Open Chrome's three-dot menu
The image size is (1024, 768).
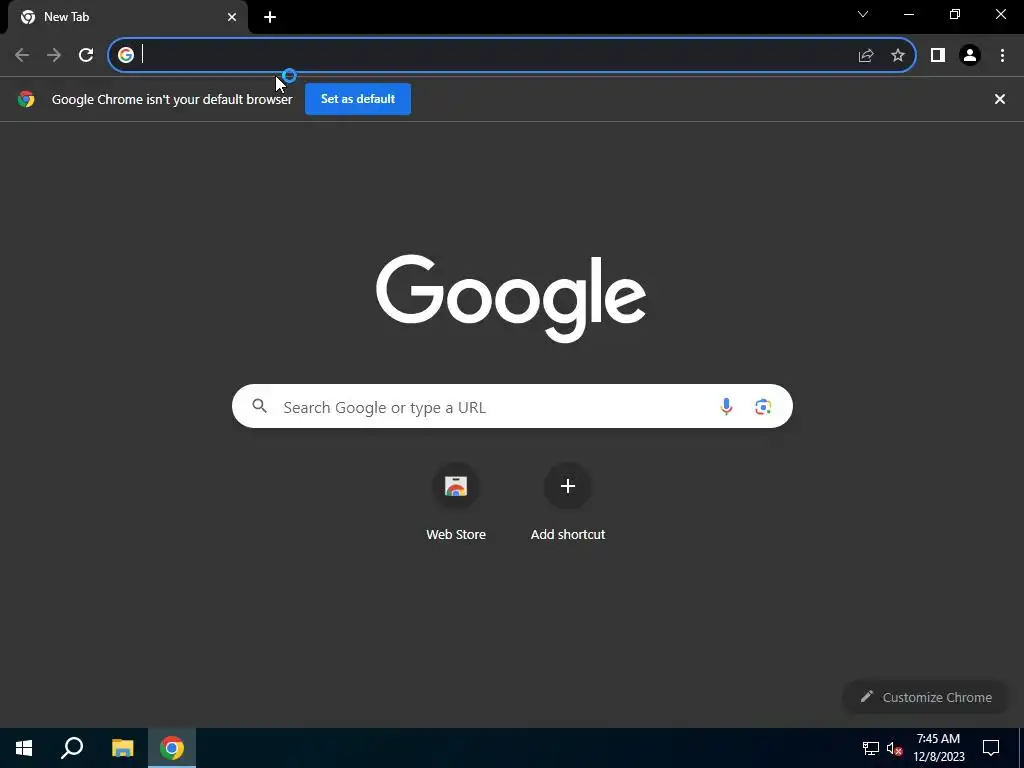[1002, 56]
